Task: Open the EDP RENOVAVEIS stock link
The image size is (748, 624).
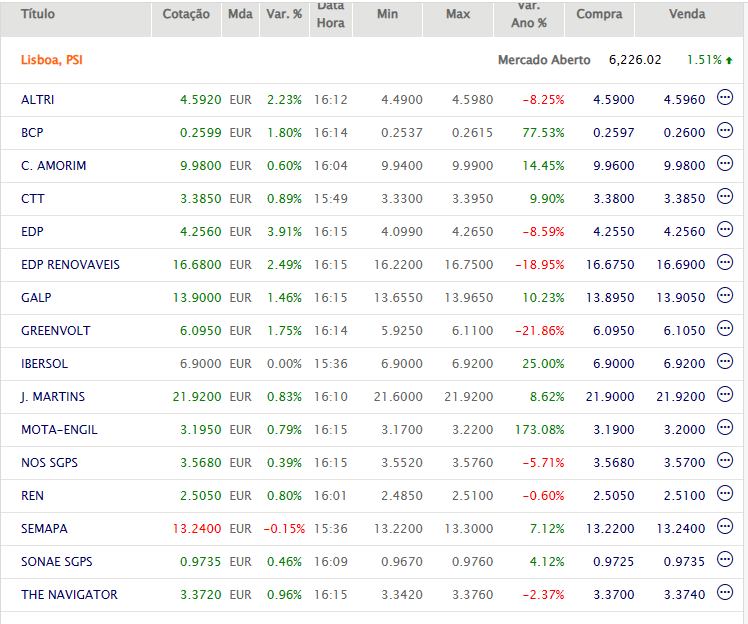Action: tap(70, 264)
